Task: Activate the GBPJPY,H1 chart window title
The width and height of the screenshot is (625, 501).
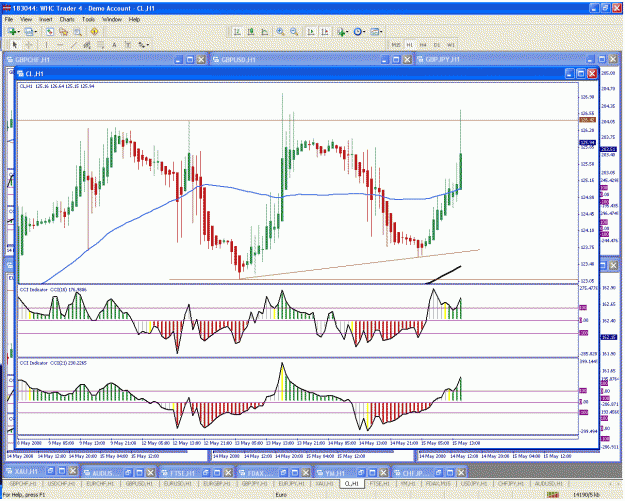Action: pos(442,59)
